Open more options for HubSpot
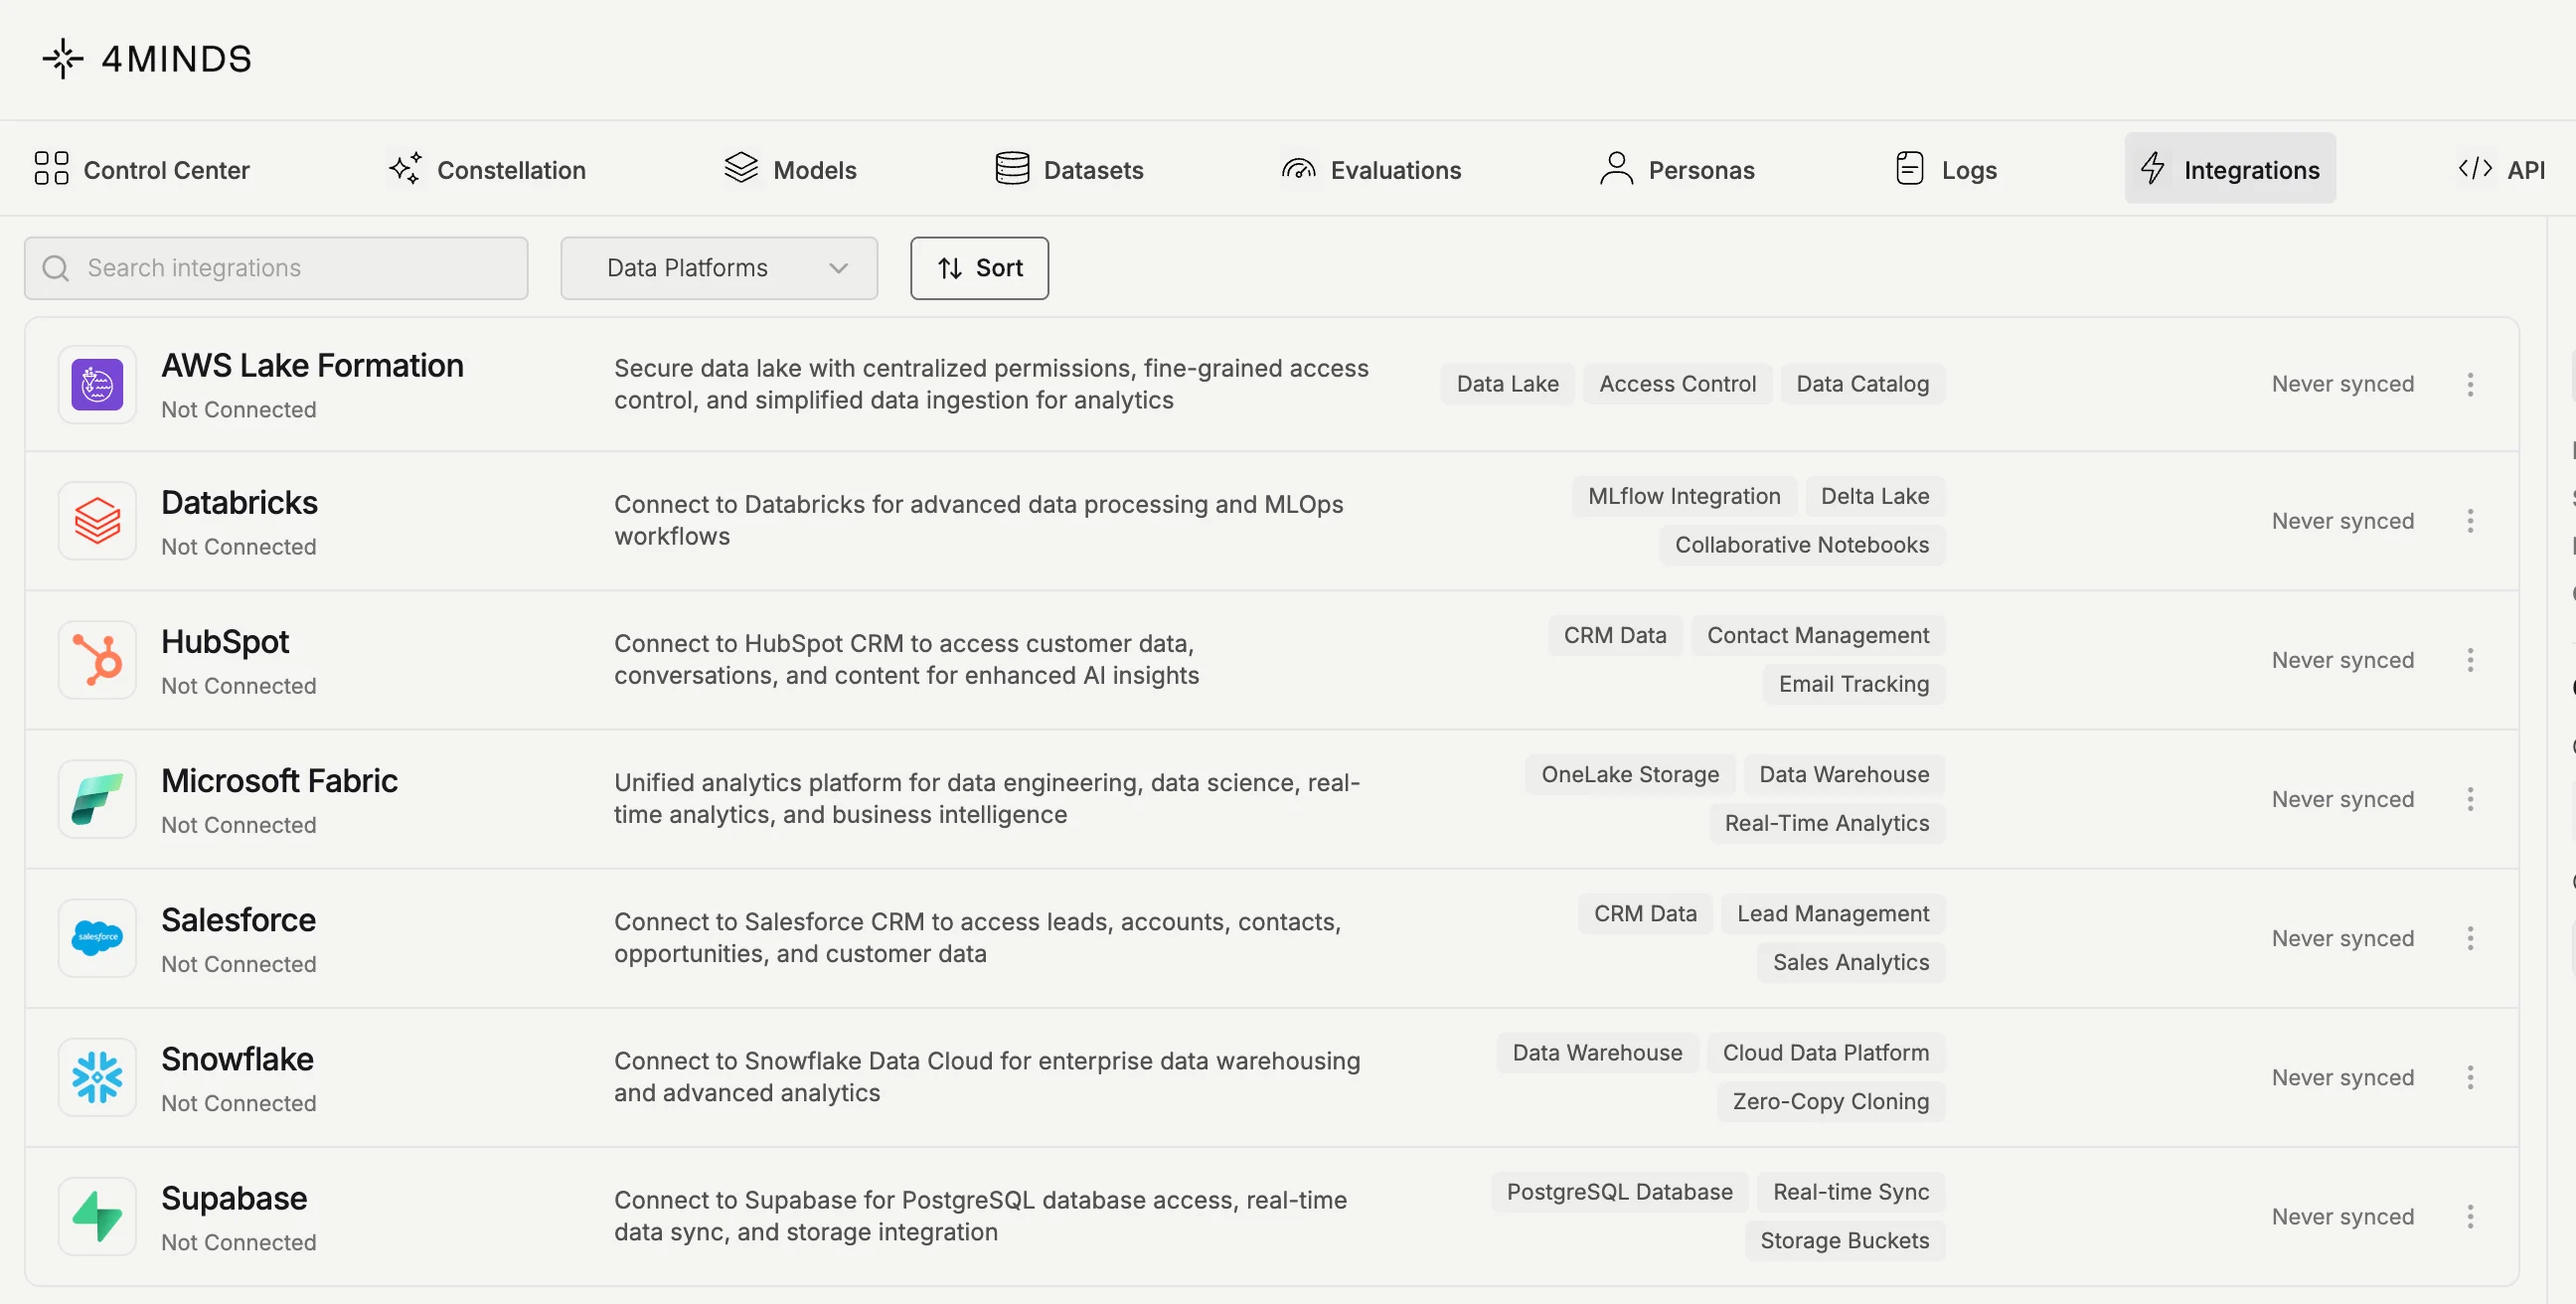 [x=2470, y=660]
